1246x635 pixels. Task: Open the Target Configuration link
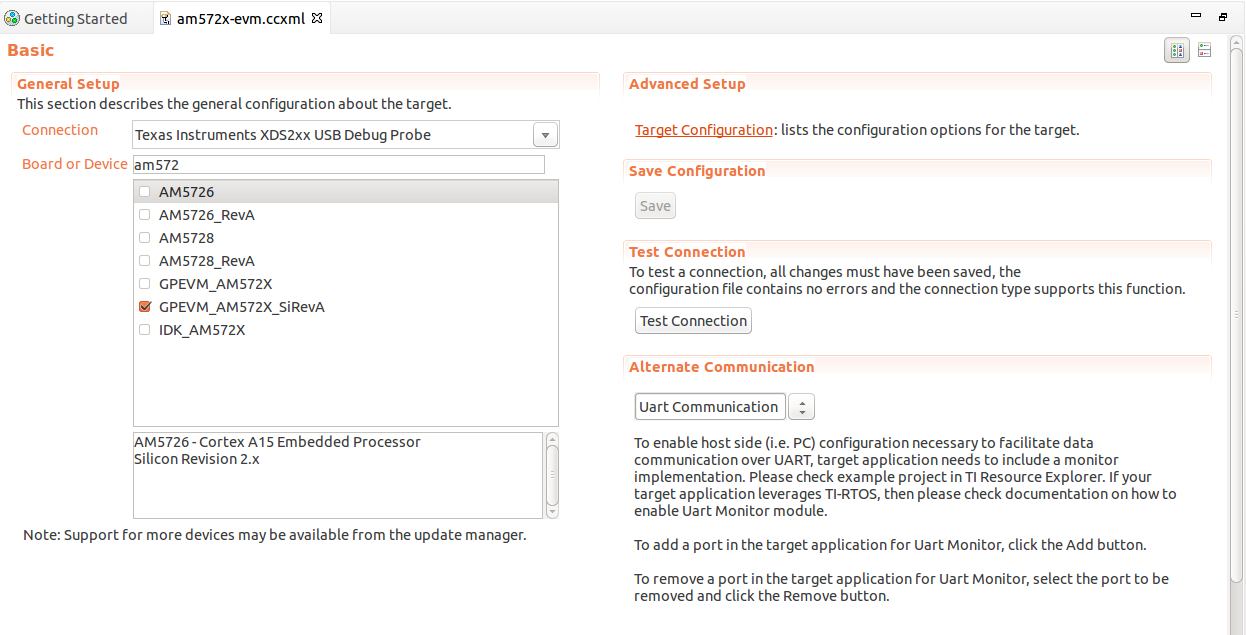coord(703,130)
